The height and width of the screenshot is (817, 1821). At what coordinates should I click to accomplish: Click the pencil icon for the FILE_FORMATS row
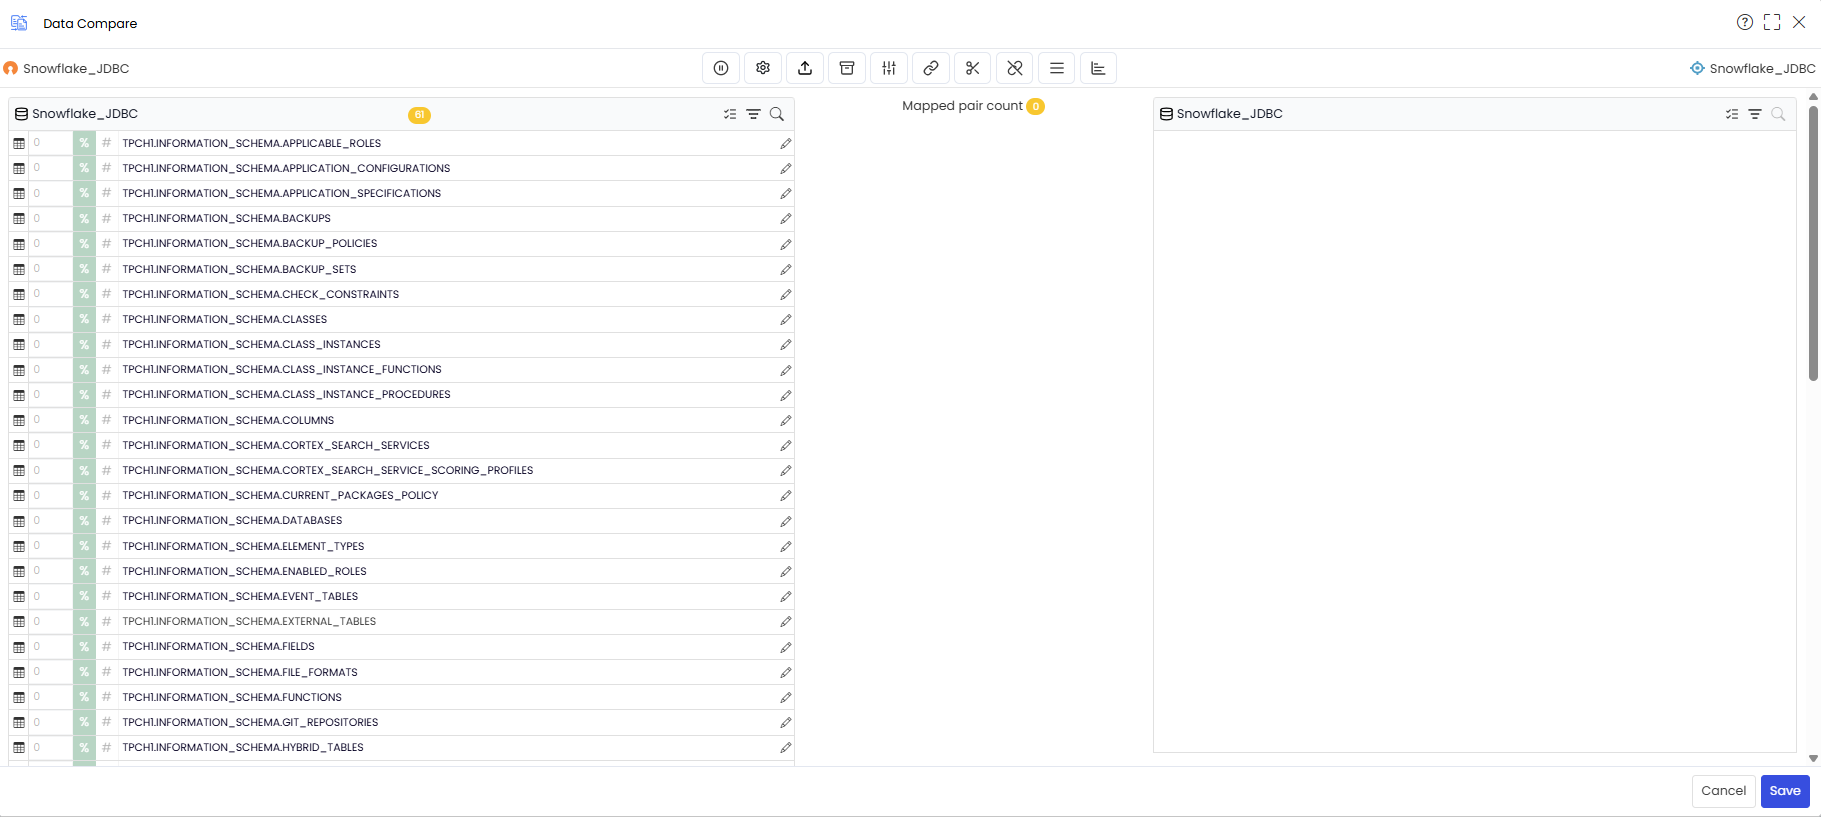786,673
